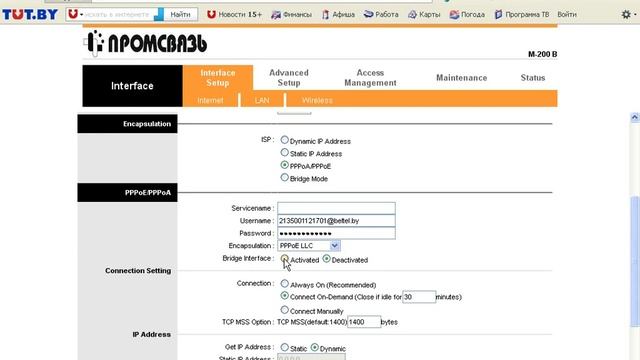
Task: Switch to the Interface Setup tab
Action: tap(218, 78)
